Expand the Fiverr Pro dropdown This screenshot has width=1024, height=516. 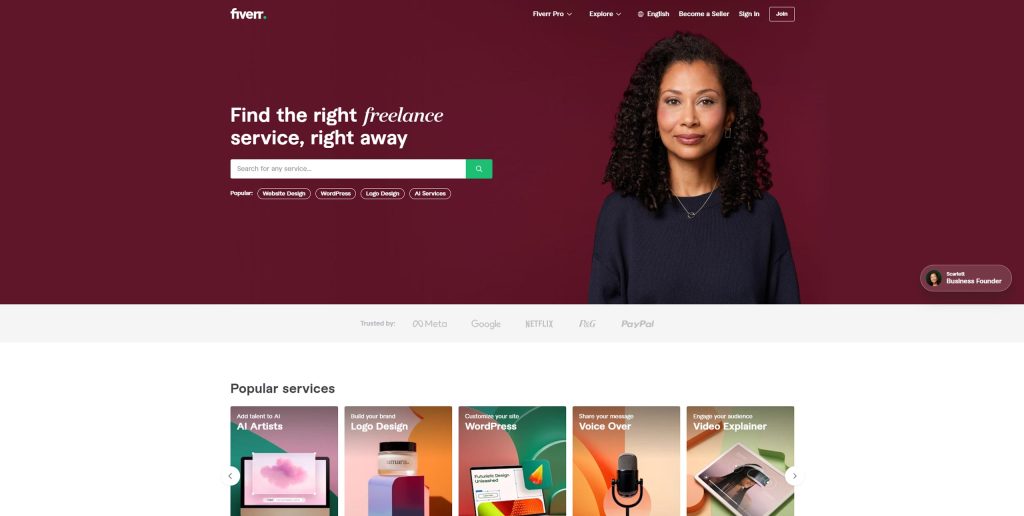tap(552, 14)
